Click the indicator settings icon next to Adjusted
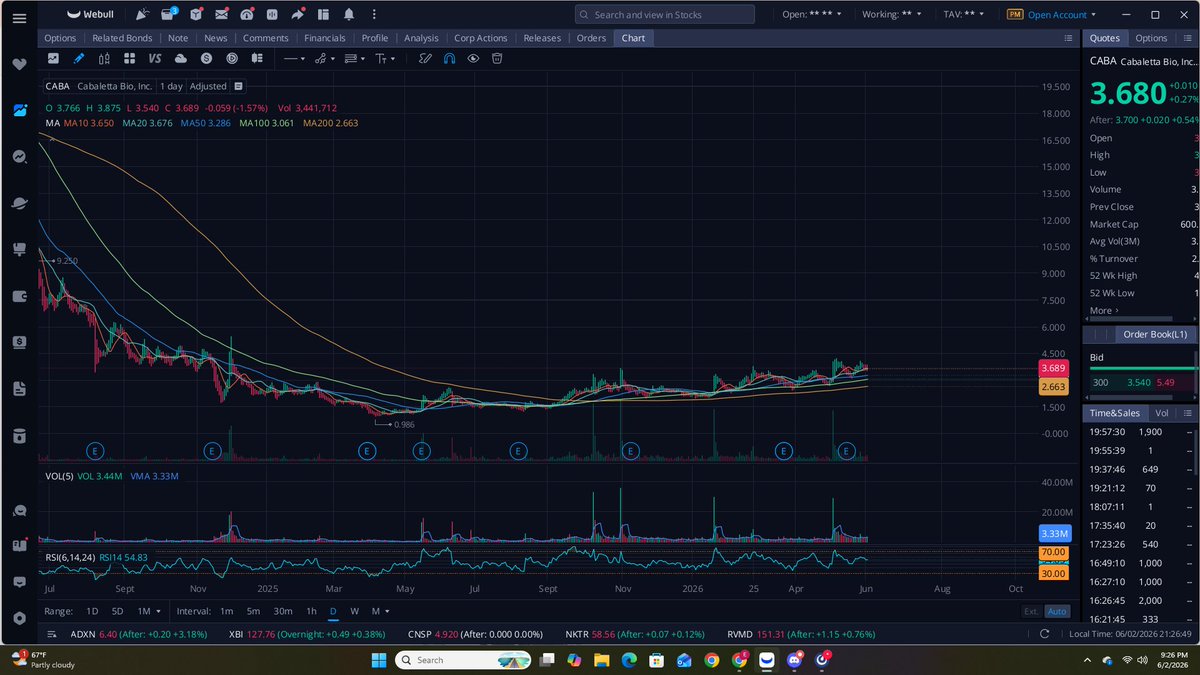The image size is (1200, 675). [x=239, y=86]
